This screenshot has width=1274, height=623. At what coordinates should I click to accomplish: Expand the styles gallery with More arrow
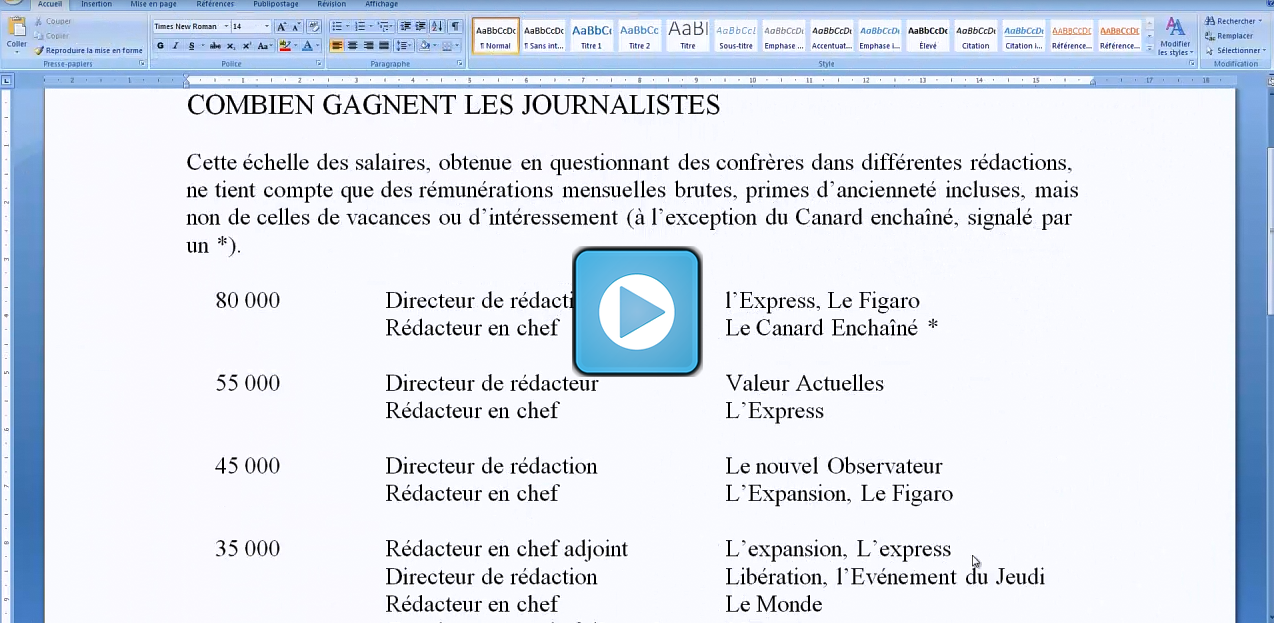(1148, 49)
